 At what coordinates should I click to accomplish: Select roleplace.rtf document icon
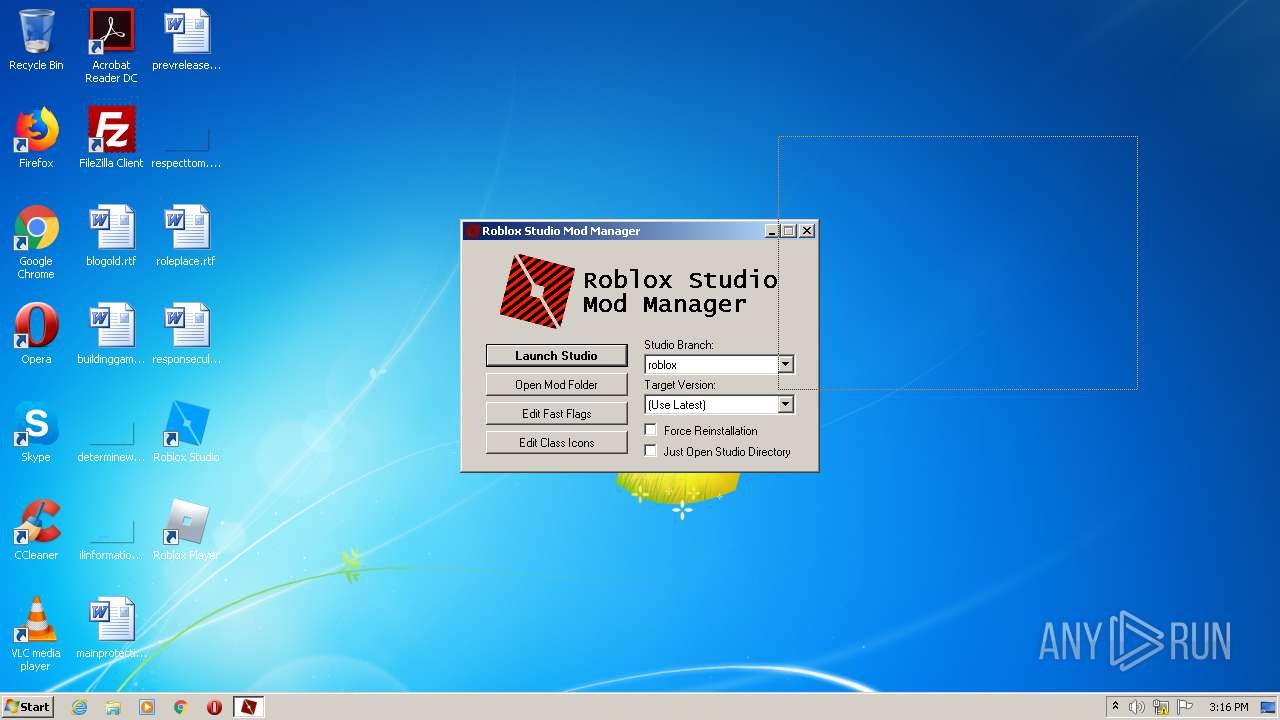186,236
